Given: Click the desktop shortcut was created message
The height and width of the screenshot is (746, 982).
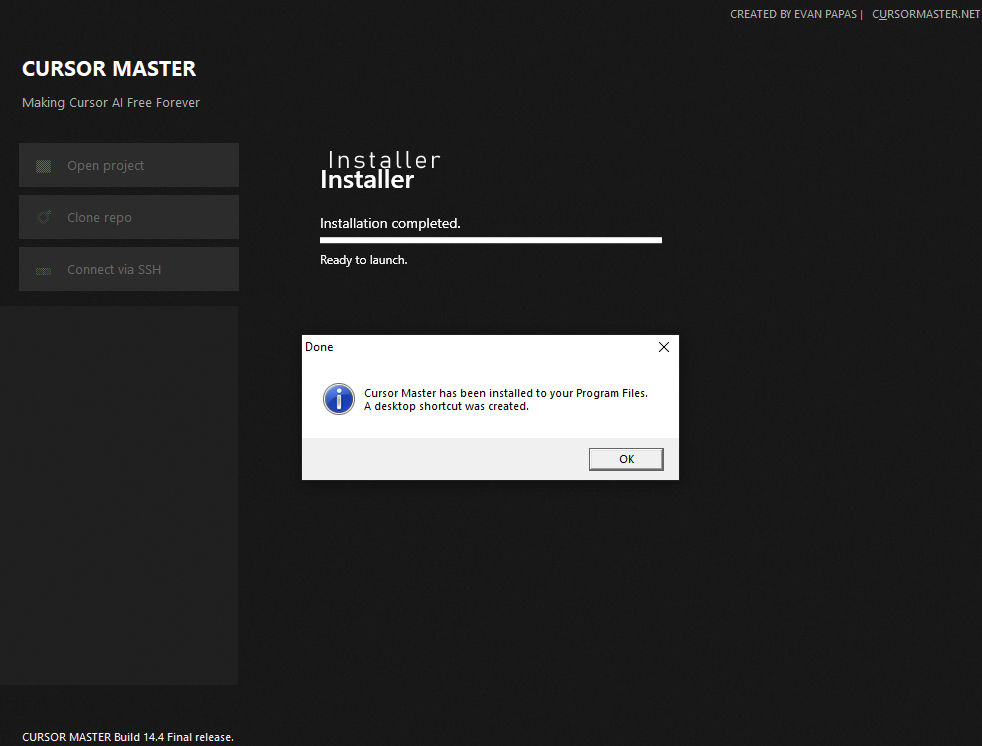Looking at the screenshot, I should [x=447, y=407].
